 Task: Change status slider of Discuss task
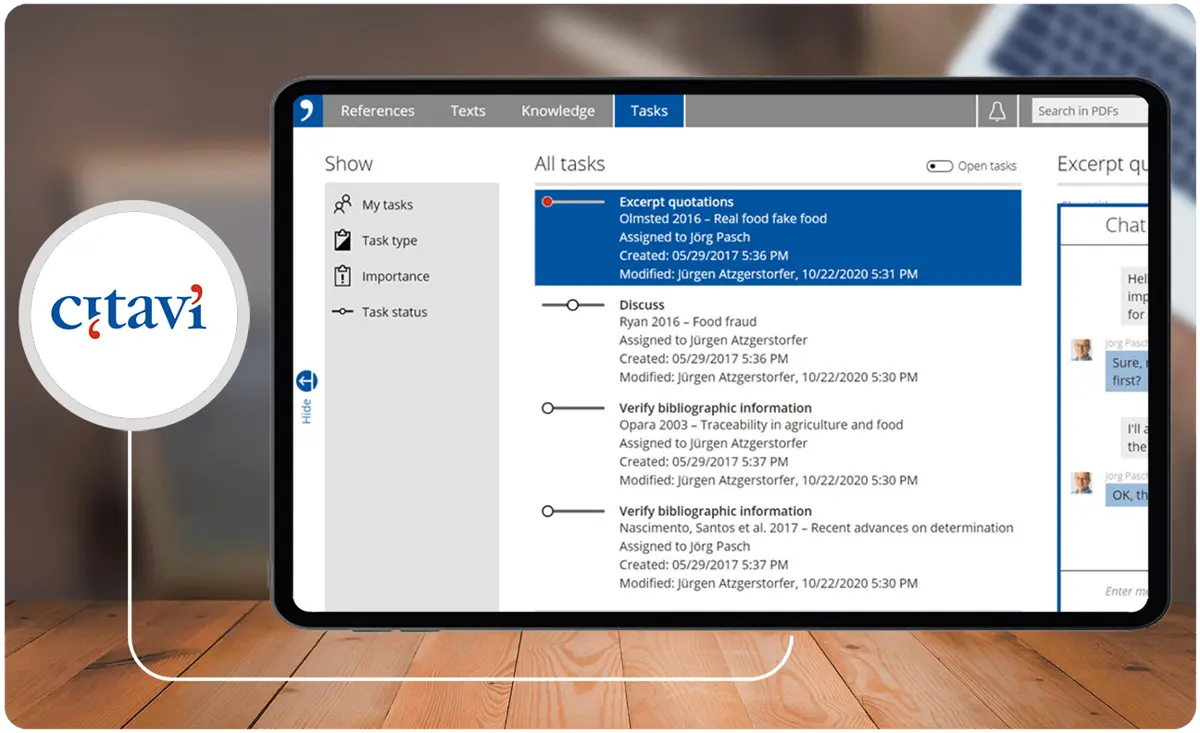coord(573,305)
